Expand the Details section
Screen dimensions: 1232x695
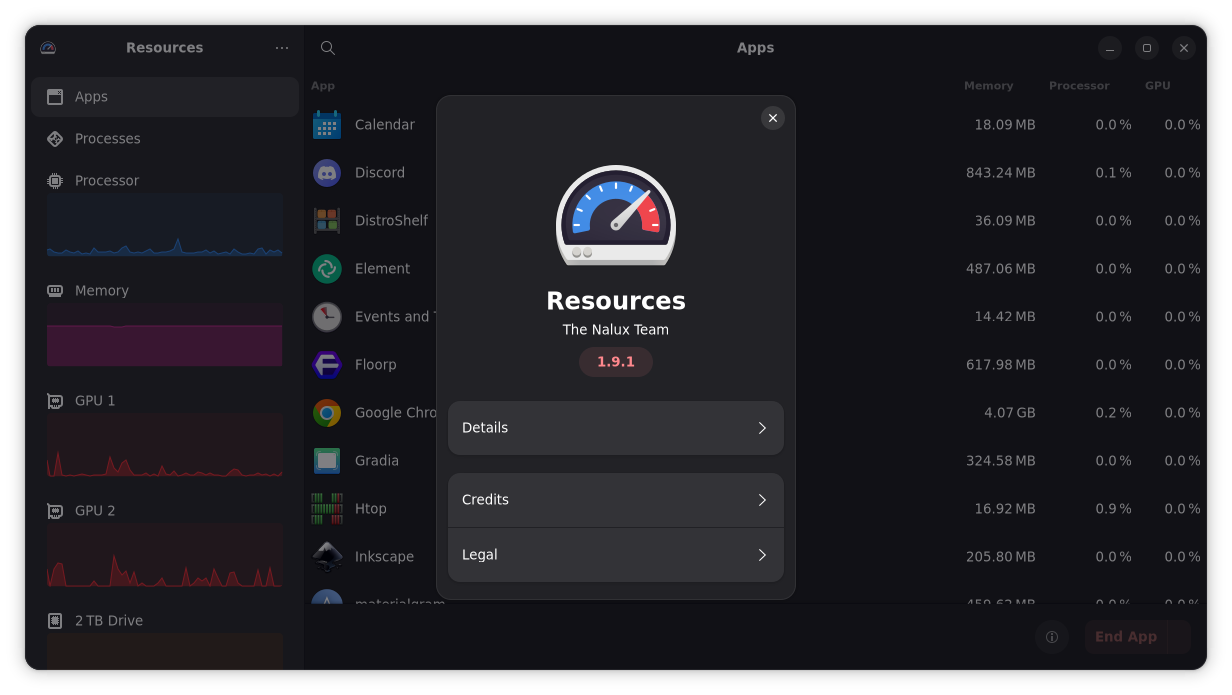coord(615,427)
